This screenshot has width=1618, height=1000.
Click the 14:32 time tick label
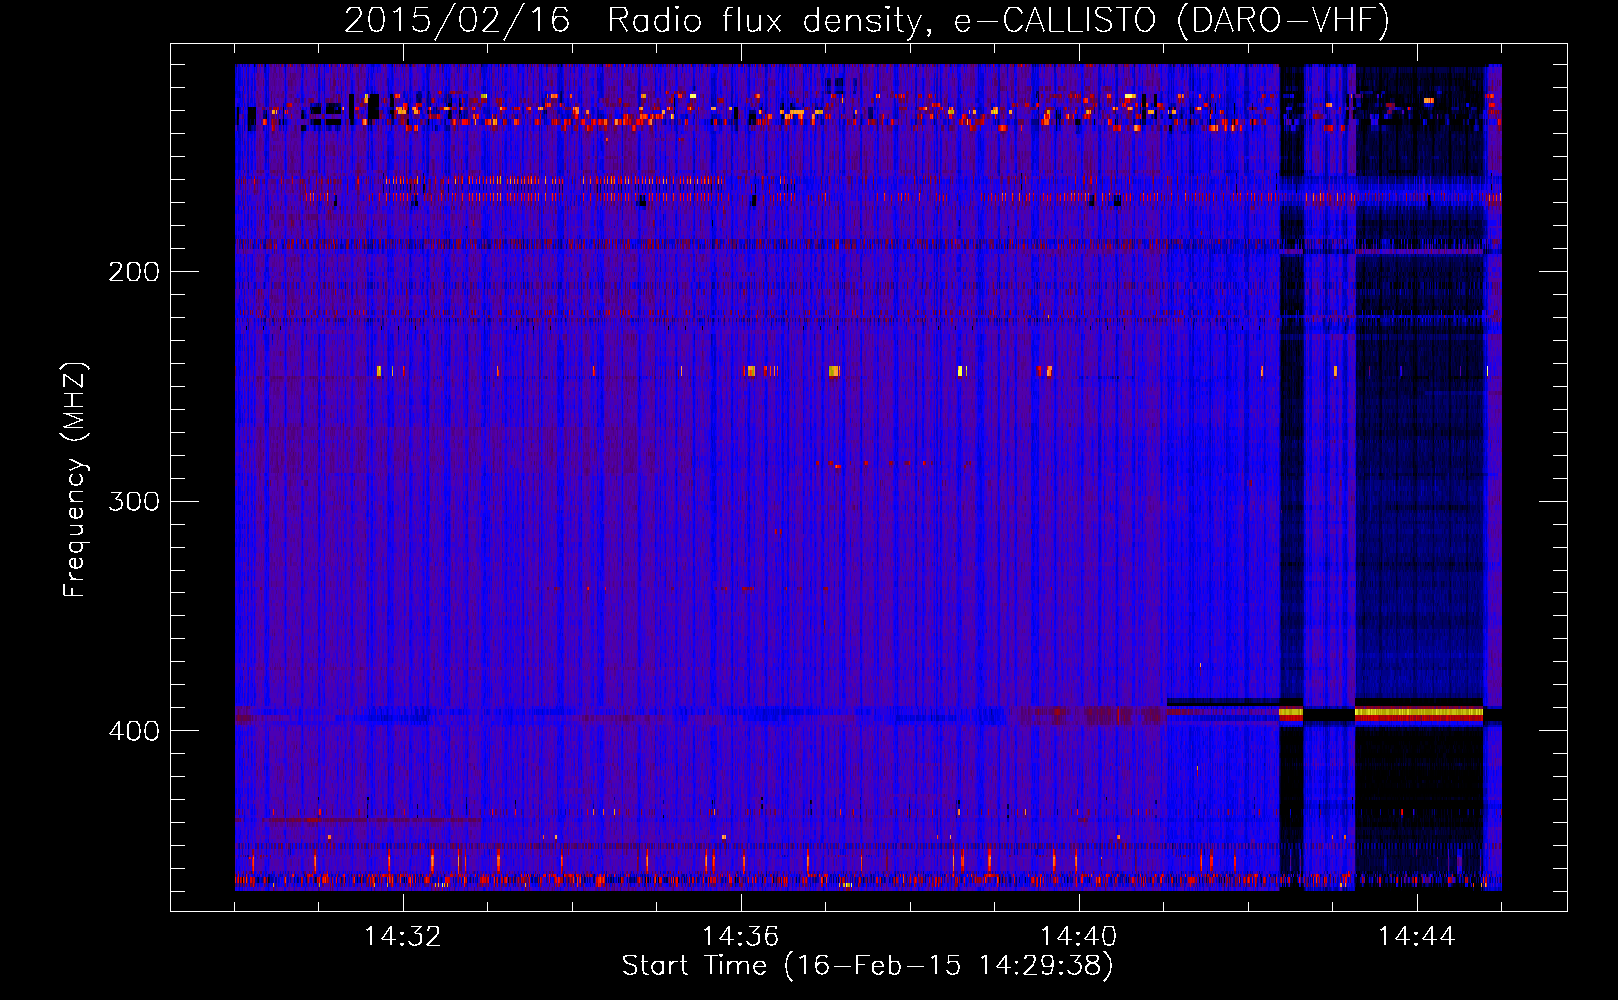[402, 937]
